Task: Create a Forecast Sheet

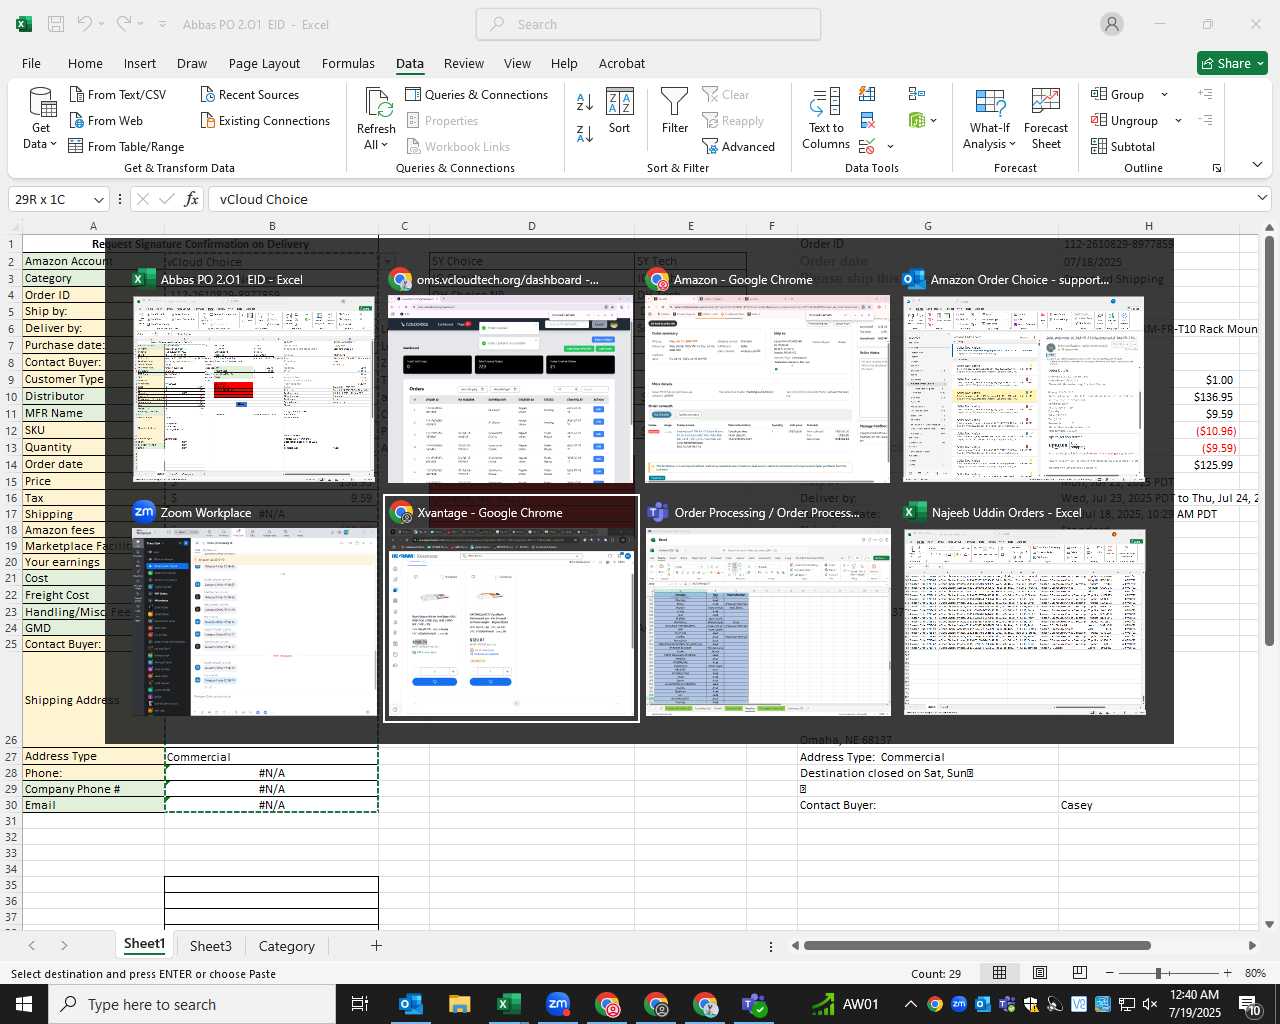Action: 1046,119
